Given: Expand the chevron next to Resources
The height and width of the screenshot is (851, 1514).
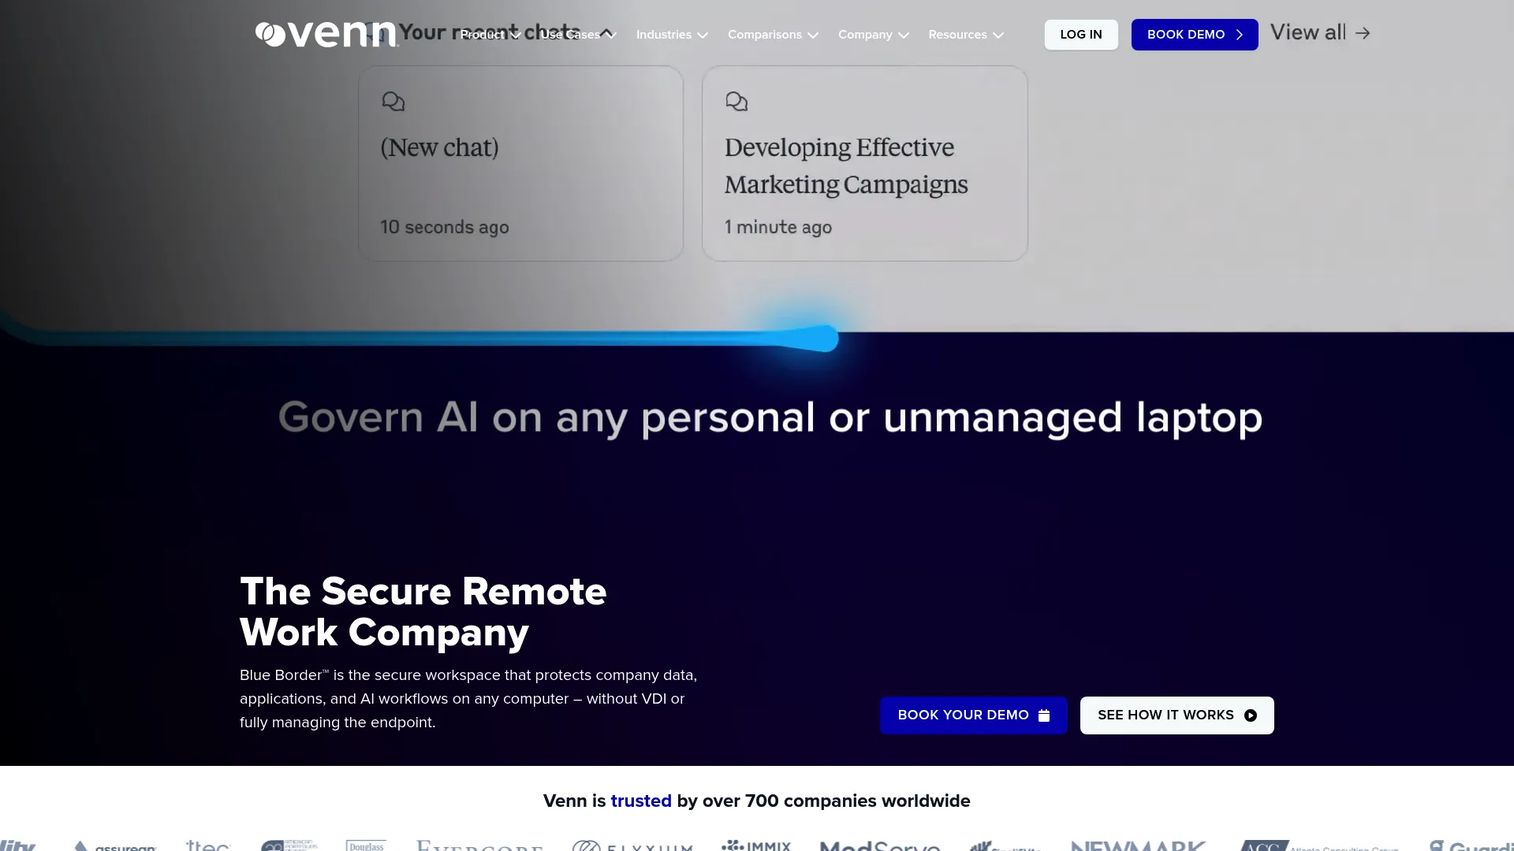Looking at the screenshot, I should 998,35.
